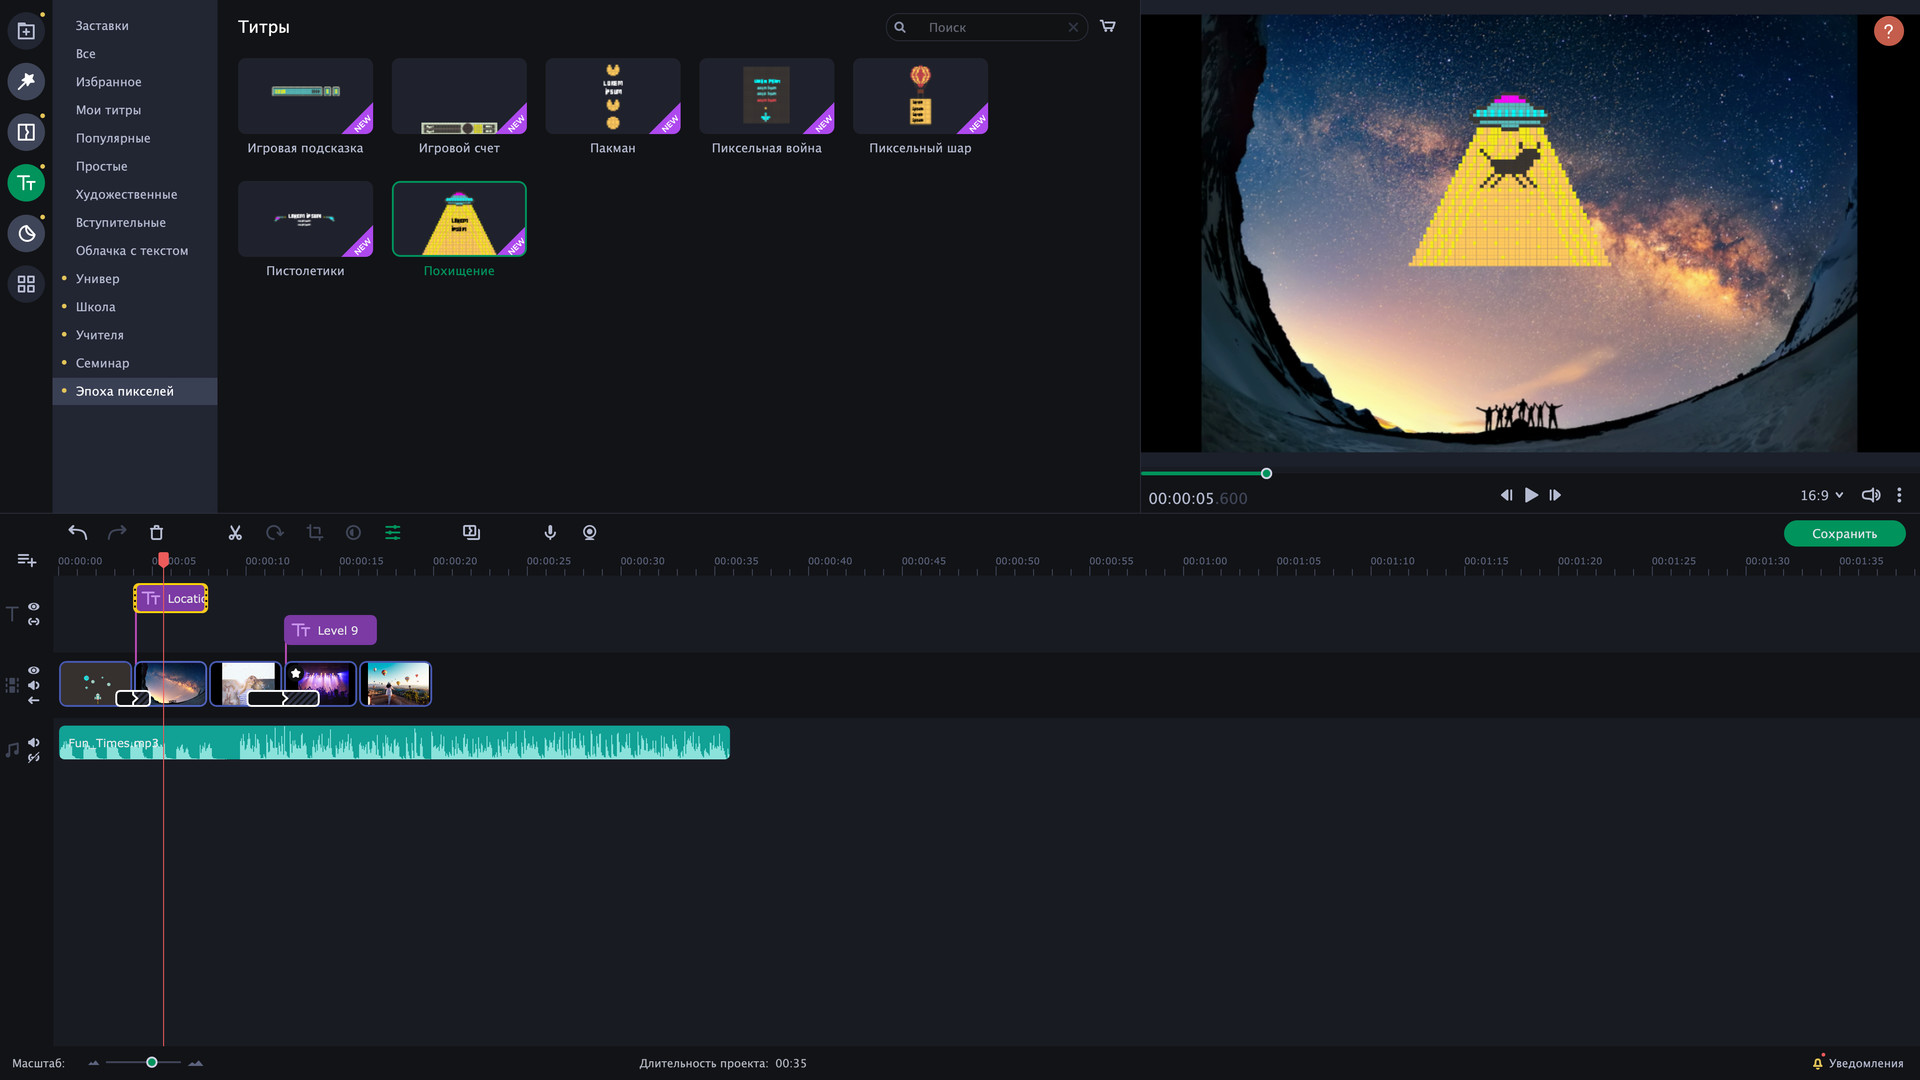Viewport: 1920px width, 1080px height.
Task: Open the Filters magic wand panel
Action: [x=26, y=81]
